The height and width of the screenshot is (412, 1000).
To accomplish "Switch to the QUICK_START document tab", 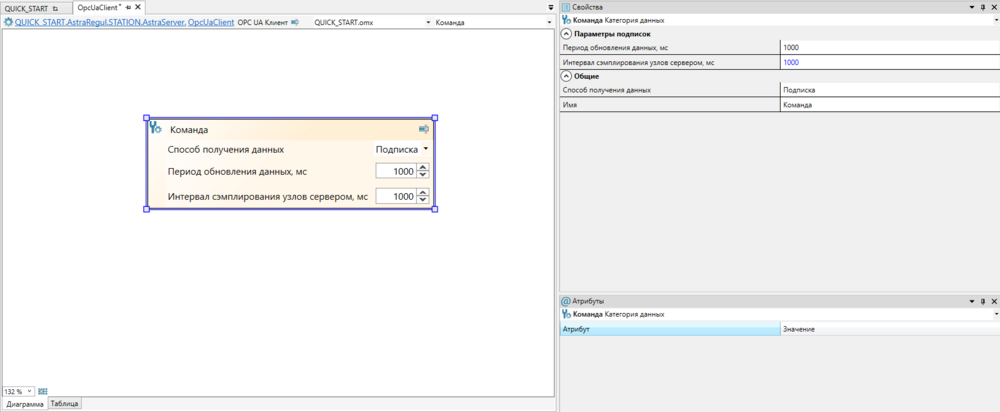I will pyautogui.click(x=26, y=8).
